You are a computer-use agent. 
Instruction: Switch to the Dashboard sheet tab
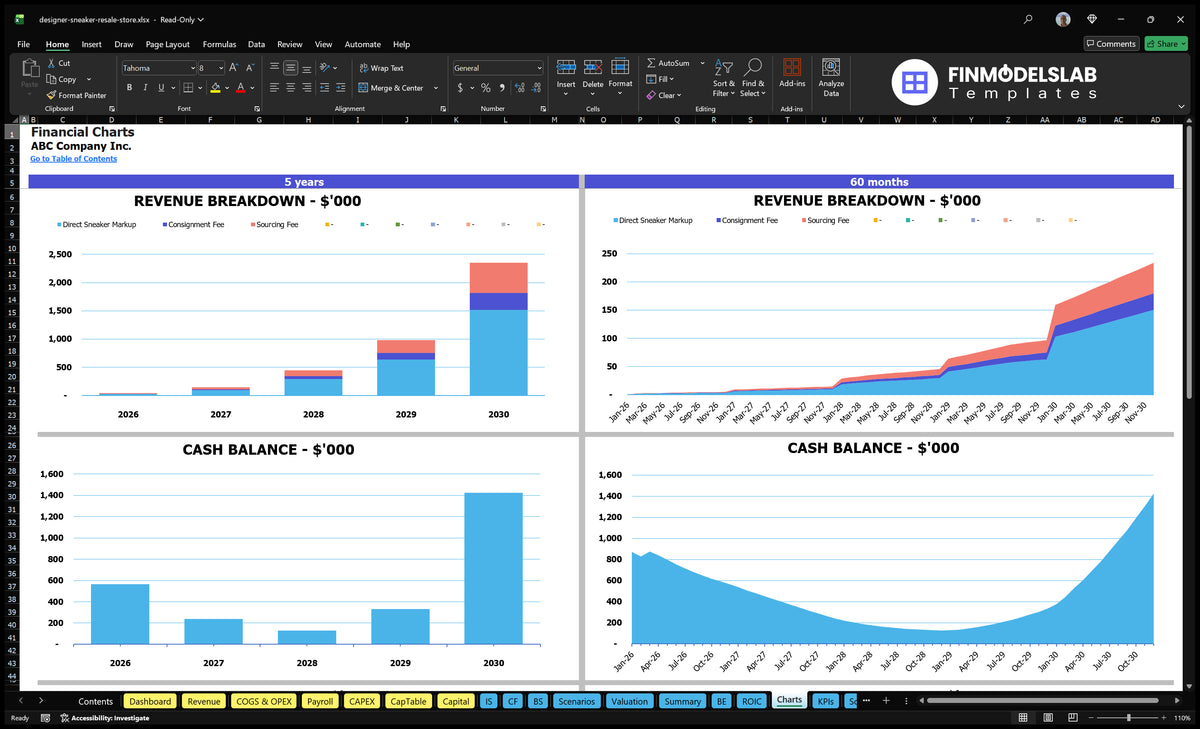pyautogui.click(x=150, y=701)
